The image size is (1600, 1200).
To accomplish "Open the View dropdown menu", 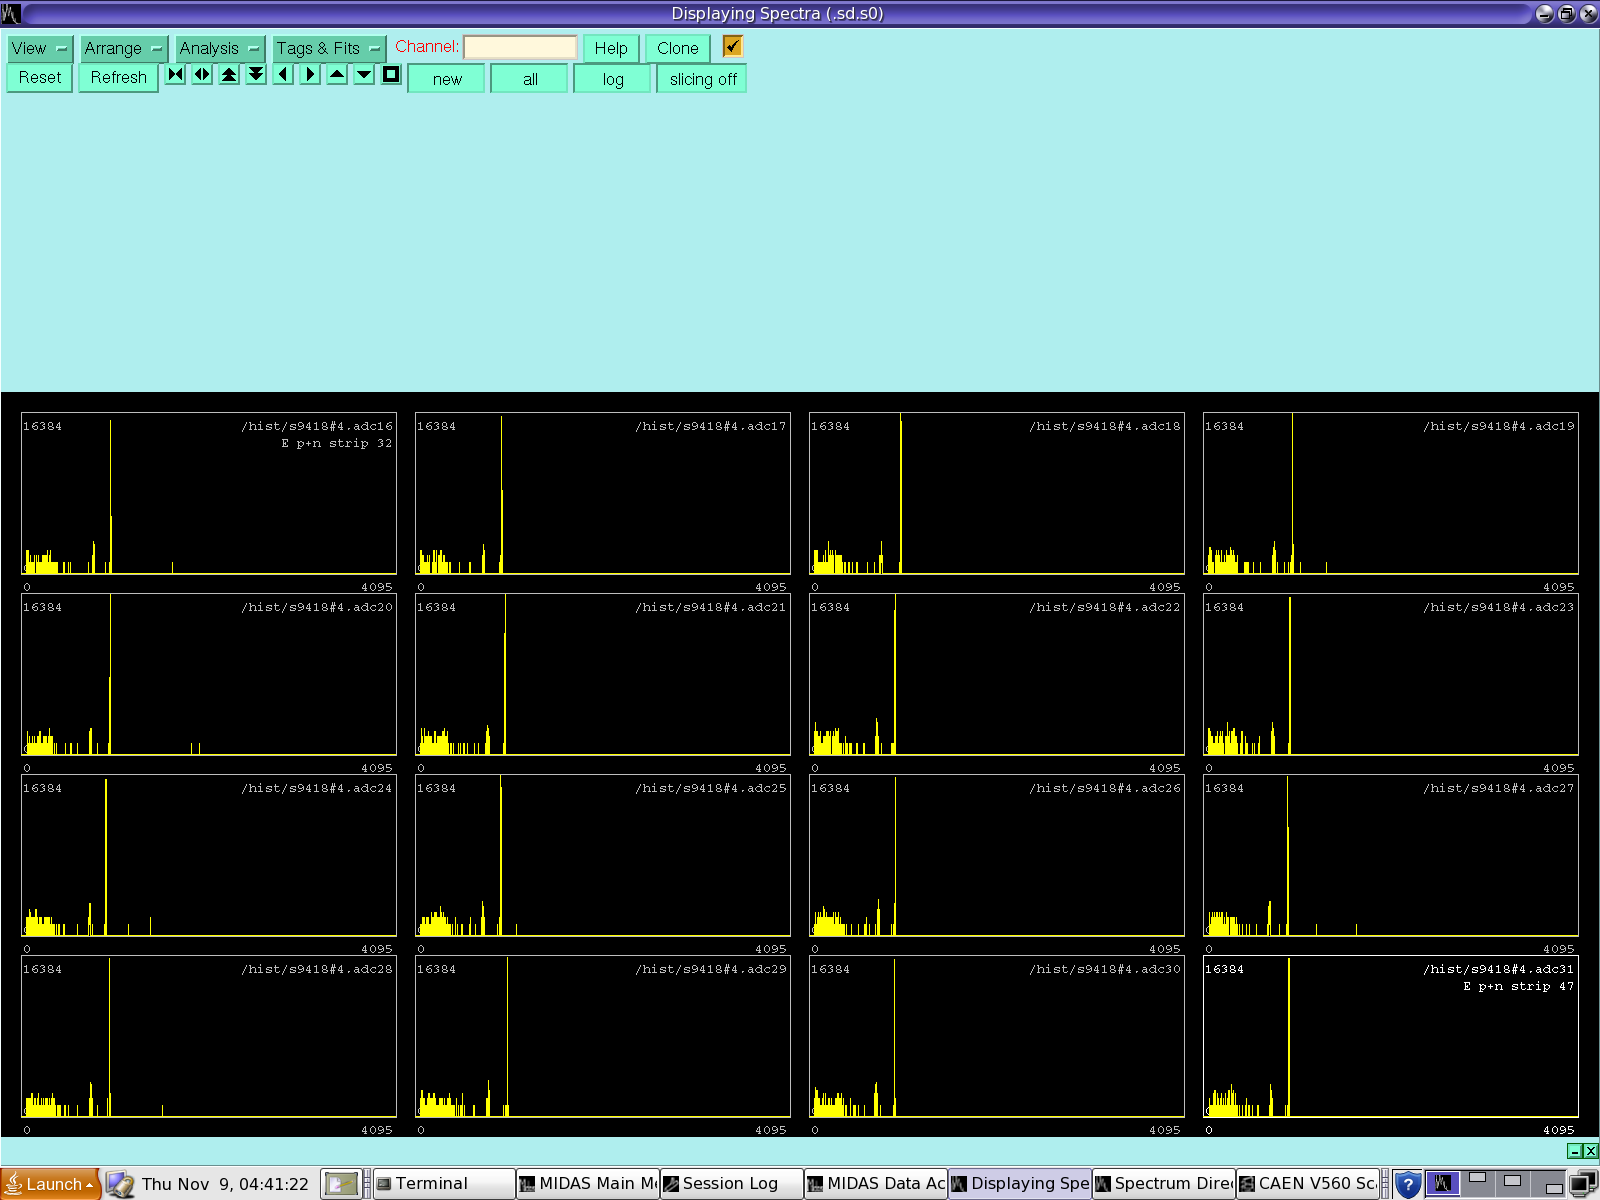I will pyautogui.click(x=40, y=48).
